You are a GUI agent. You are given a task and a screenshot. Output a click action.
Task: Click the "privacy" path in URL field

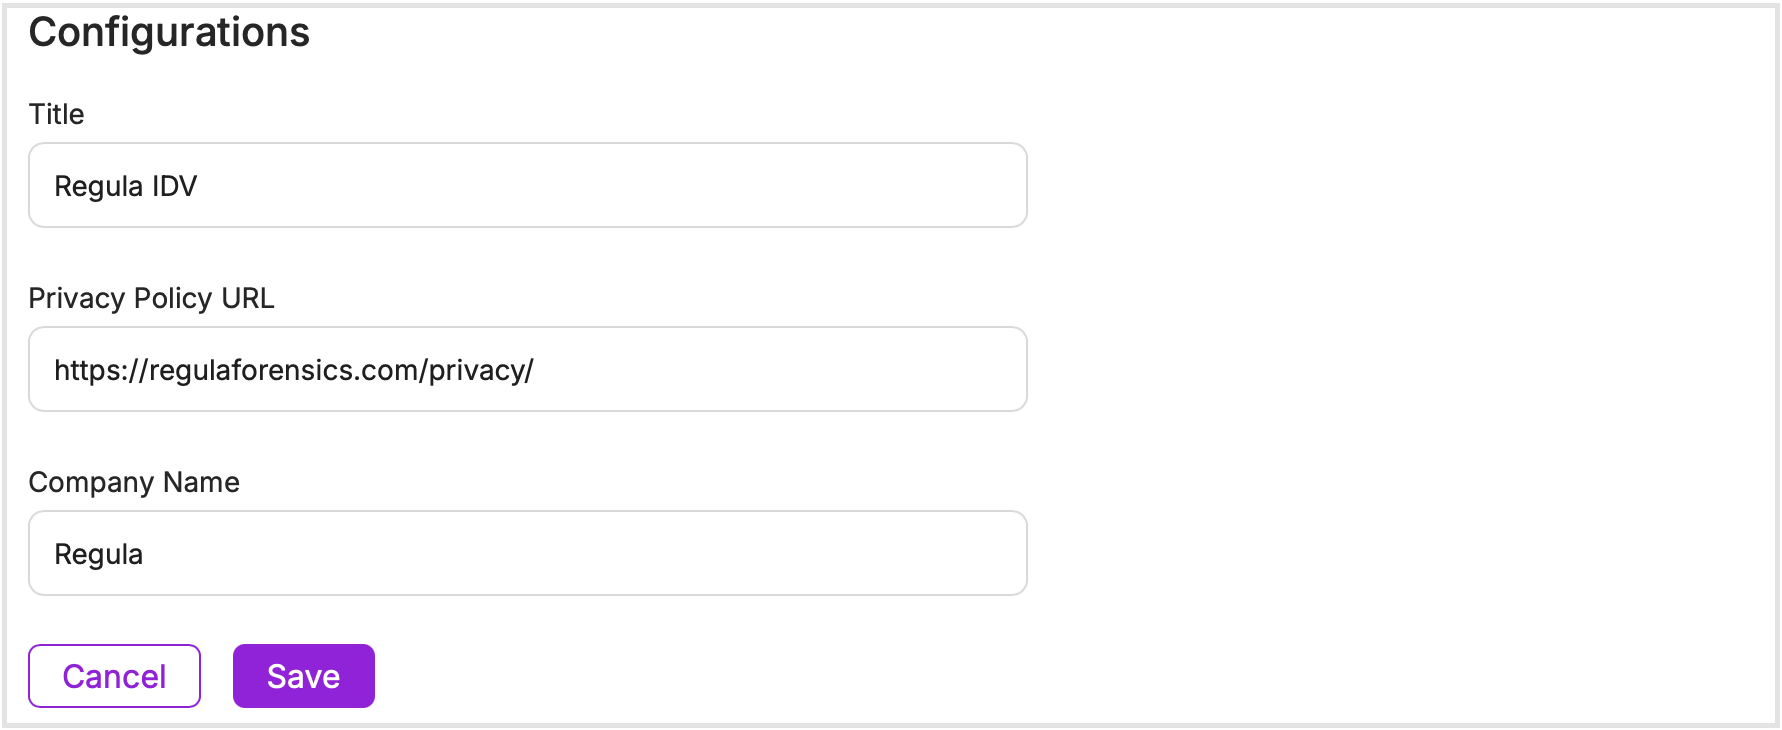tap(476, 370)
